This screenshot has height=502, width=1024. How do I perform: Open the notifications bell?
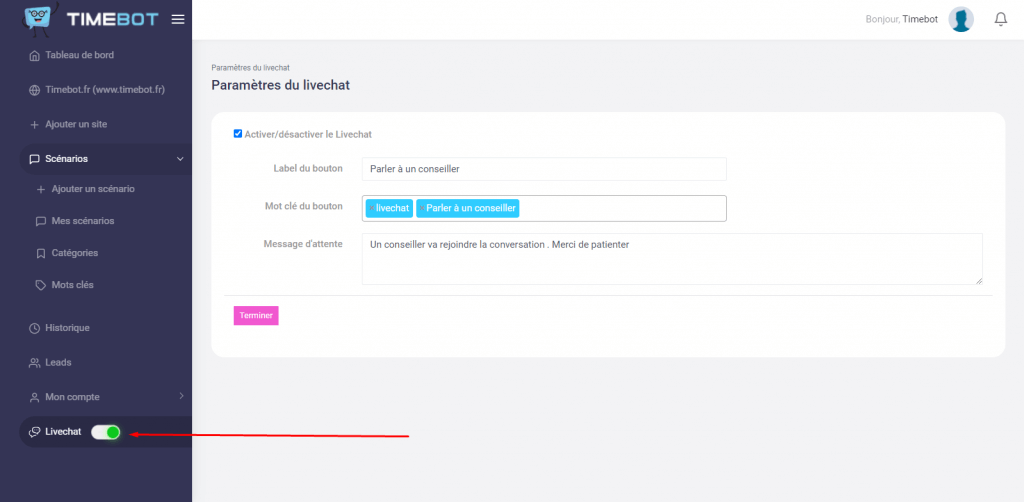pyautogui.click(x=1000, y=20)
